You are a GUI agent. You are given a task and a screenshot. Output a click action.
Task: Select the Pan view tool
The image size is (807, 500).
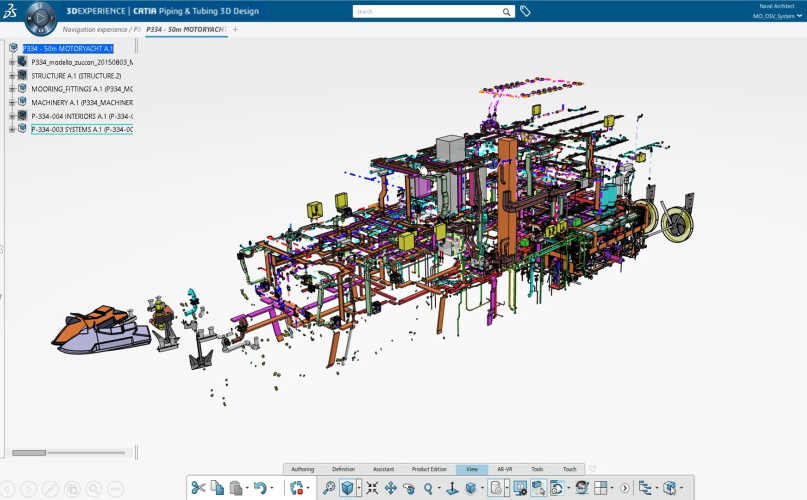390,488
